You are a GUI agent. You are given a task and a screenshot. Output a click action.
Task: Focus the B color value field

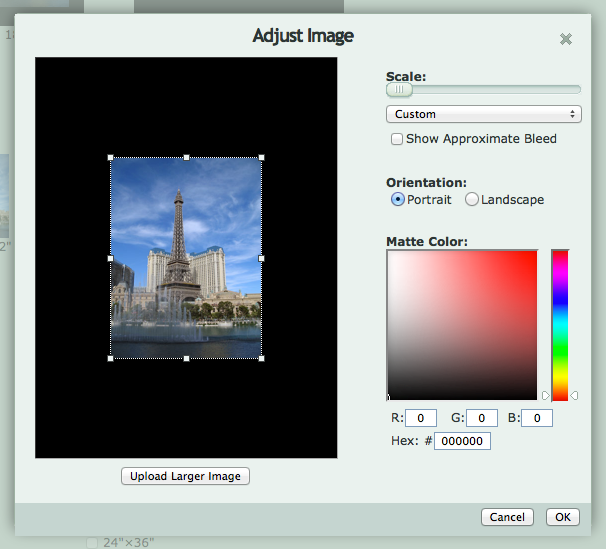(x=537, y=418)
